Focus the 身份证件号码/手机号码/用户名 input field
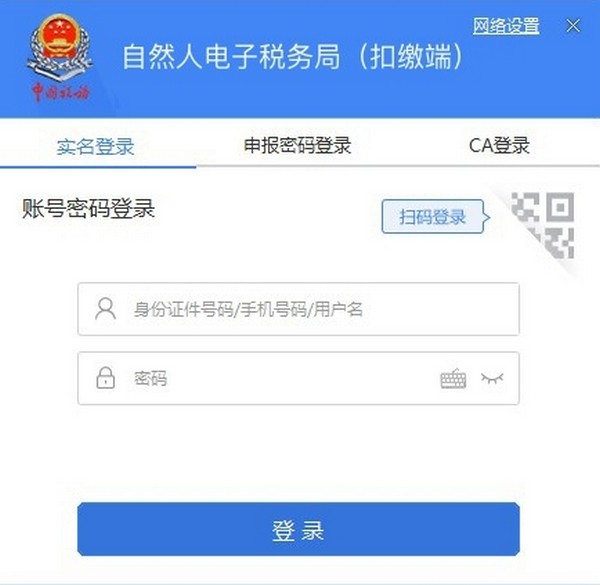 pyautogui.click(x=298, y=309)
